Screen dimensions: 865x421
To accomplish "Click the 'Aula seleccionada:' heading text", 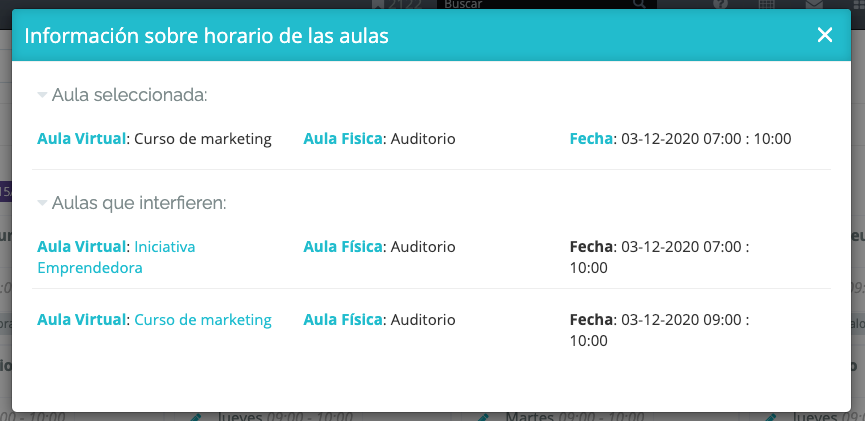I will coord(130,95).
